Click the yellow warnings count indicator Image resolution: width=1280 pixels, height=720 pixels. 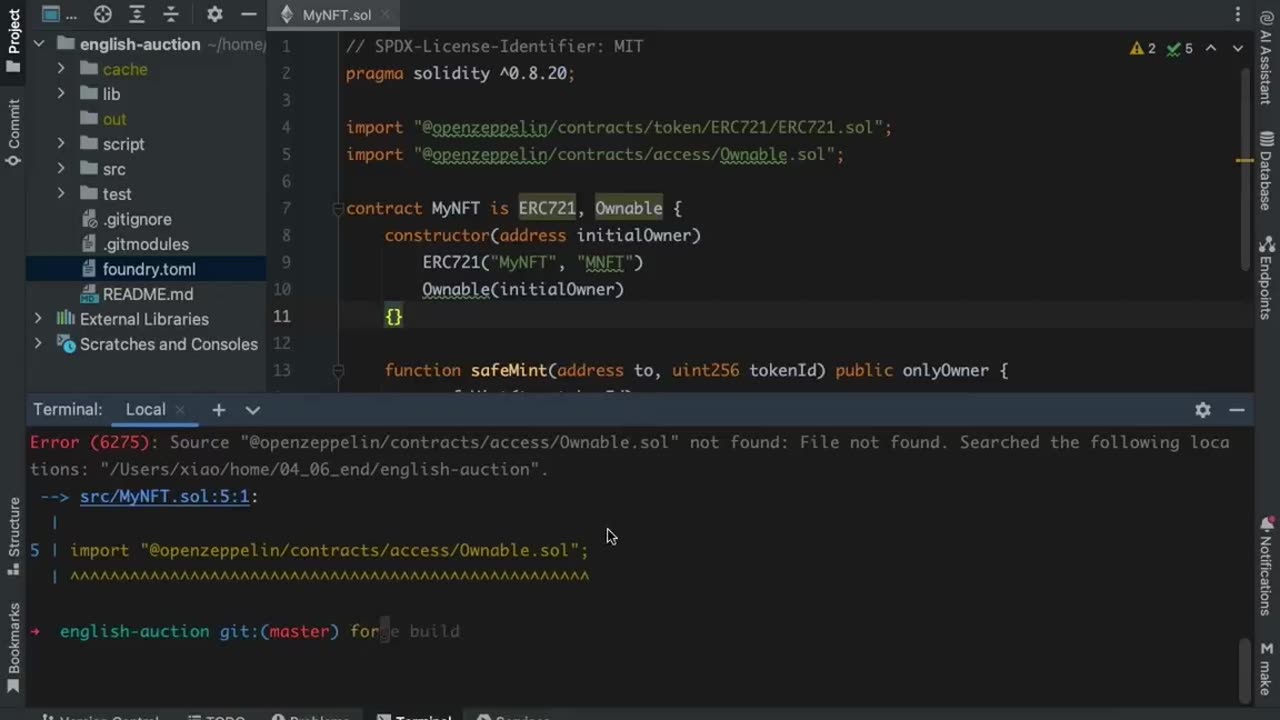click(x=1143, y=48)
